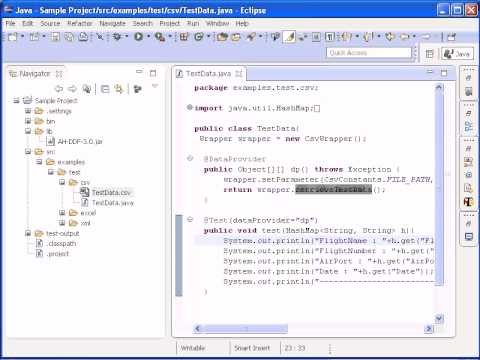This screenshot has height=360, width=480.
Task: Click the Show Whitespace Characters pilcrow icon
Action: point(330,37)
